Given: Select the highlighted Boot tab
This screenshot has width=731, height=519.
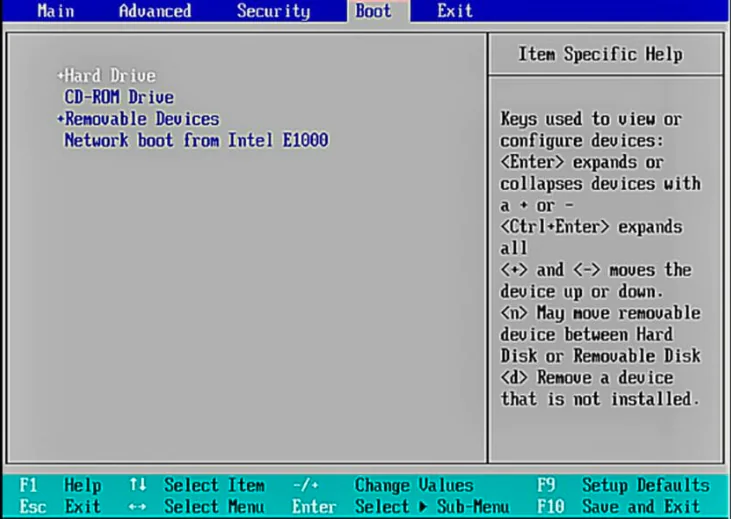Looking at the screenshot, I should click(x=373, y=11).
